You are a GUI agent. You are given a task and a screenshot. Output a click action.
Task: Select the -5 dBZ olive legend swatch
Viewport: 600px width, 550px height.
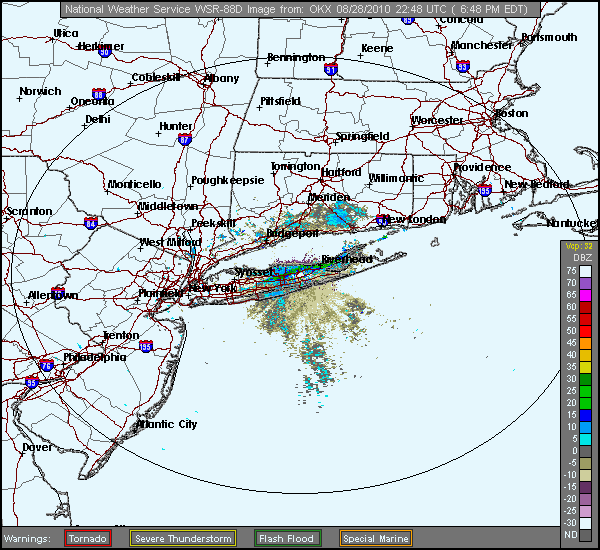pos(585,463)
